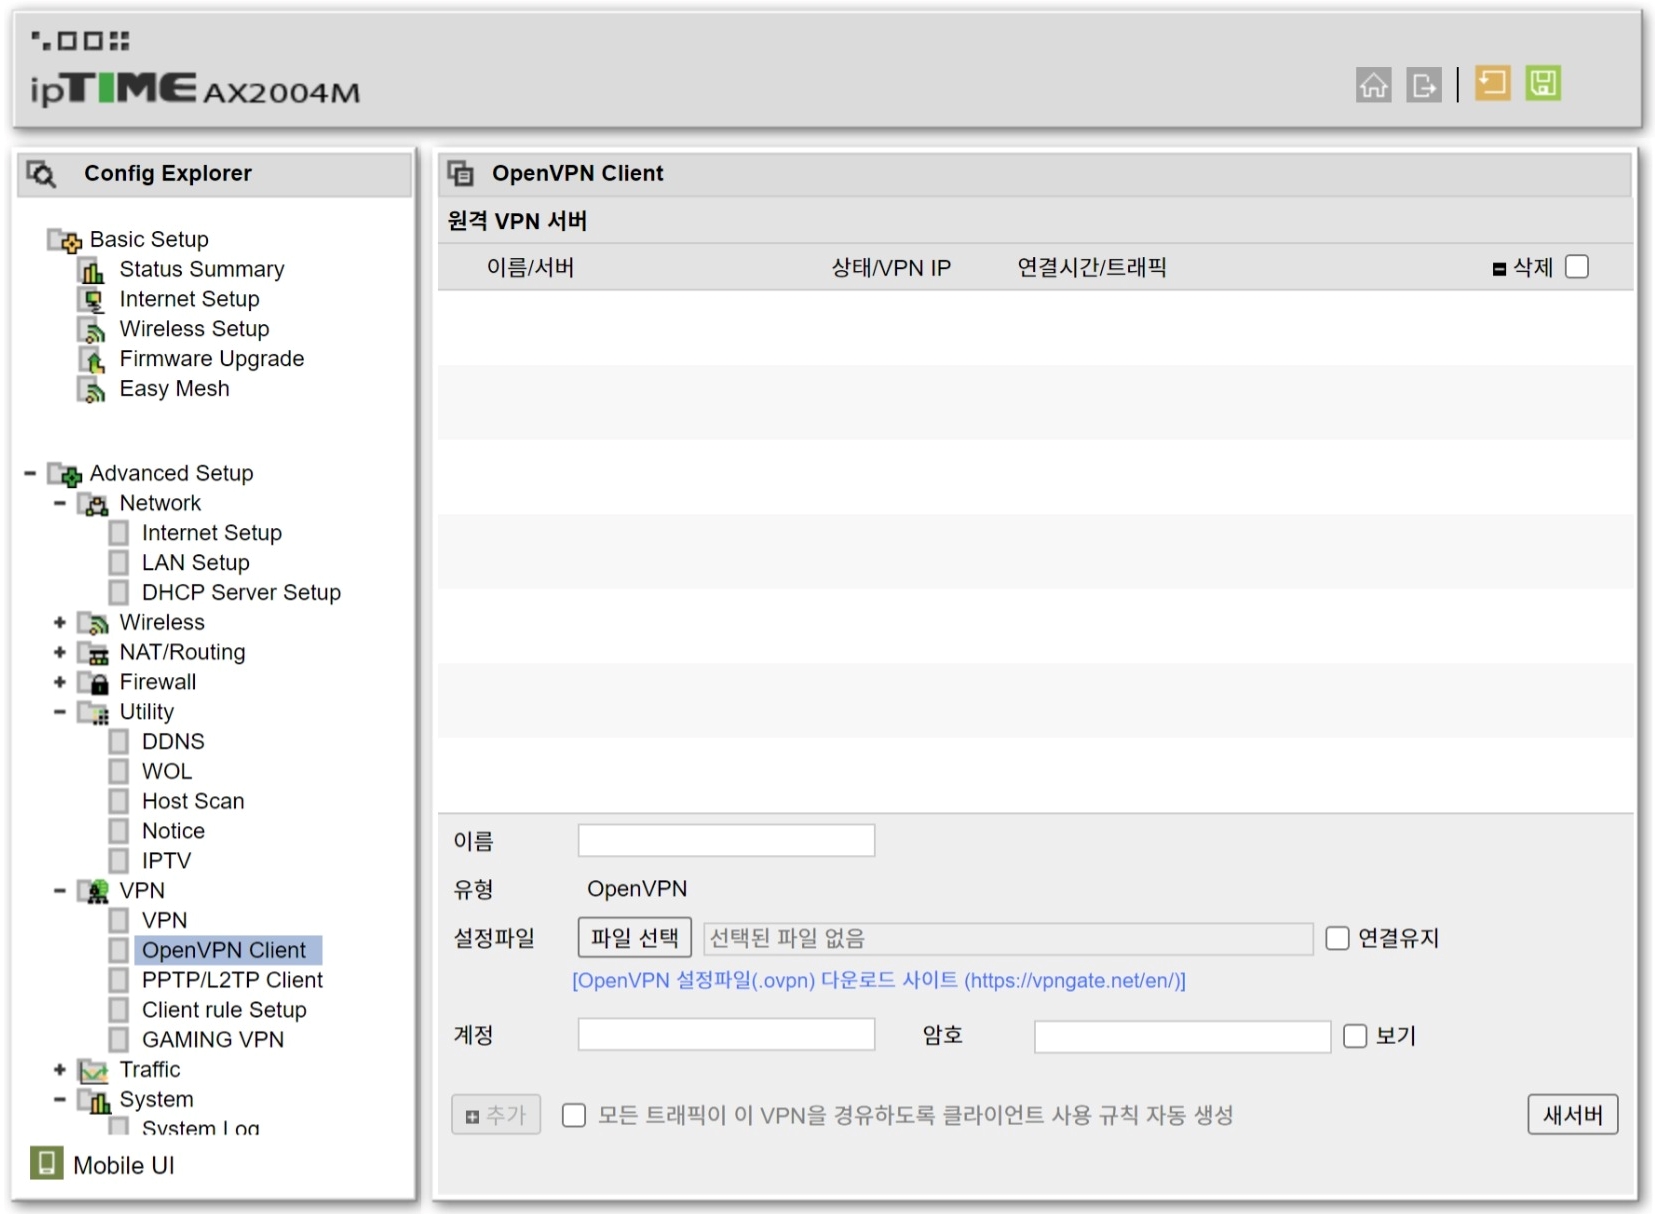Check the 보기 password checkbox
Screen dimensions: 1655x1214
[x=1355, y=1036]
